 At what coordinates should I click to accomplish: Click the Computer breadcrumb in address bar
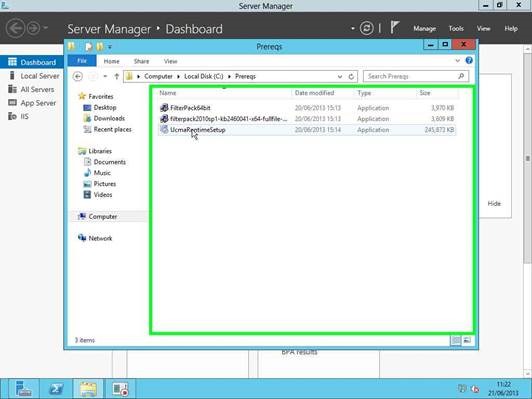(x=158, y=76)
